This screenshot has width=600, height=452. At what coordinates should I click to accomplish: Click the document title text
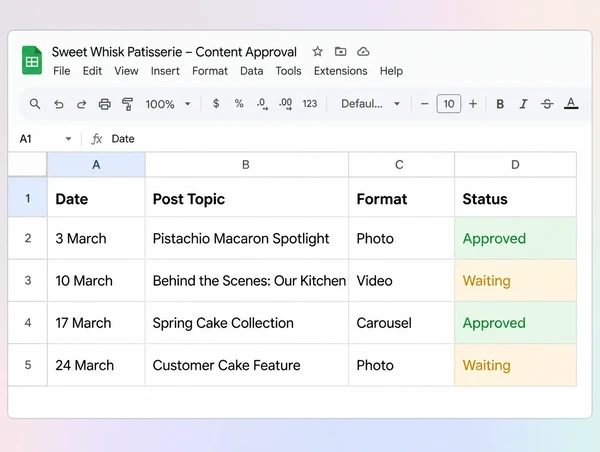[x=174, y=52]
